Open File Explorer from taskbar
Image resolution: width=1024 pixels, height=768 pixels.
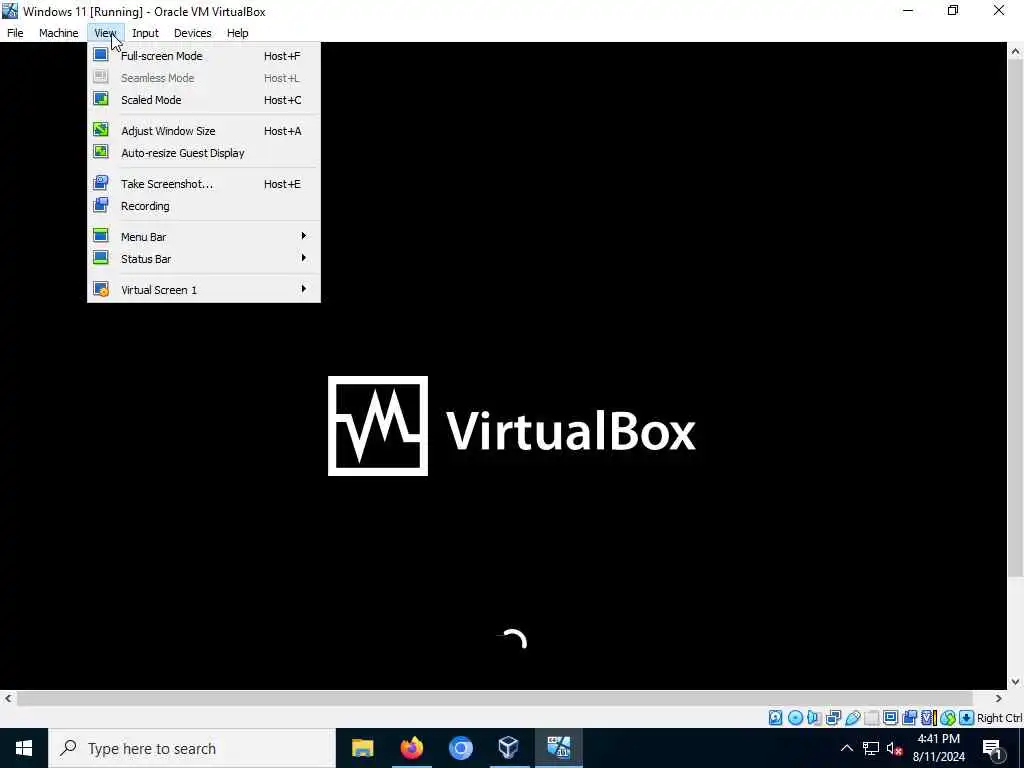point(362,748)
